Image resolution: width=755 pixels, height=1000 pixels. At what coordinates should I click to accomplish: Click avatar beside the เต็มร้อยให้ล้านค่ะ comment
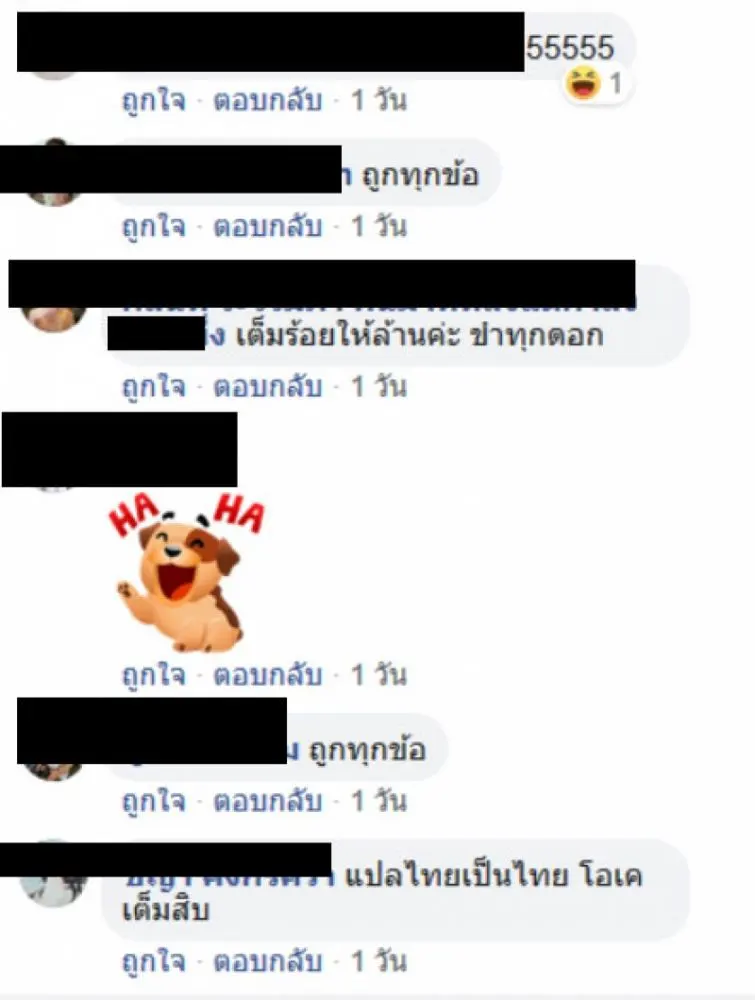pos(54,318)
